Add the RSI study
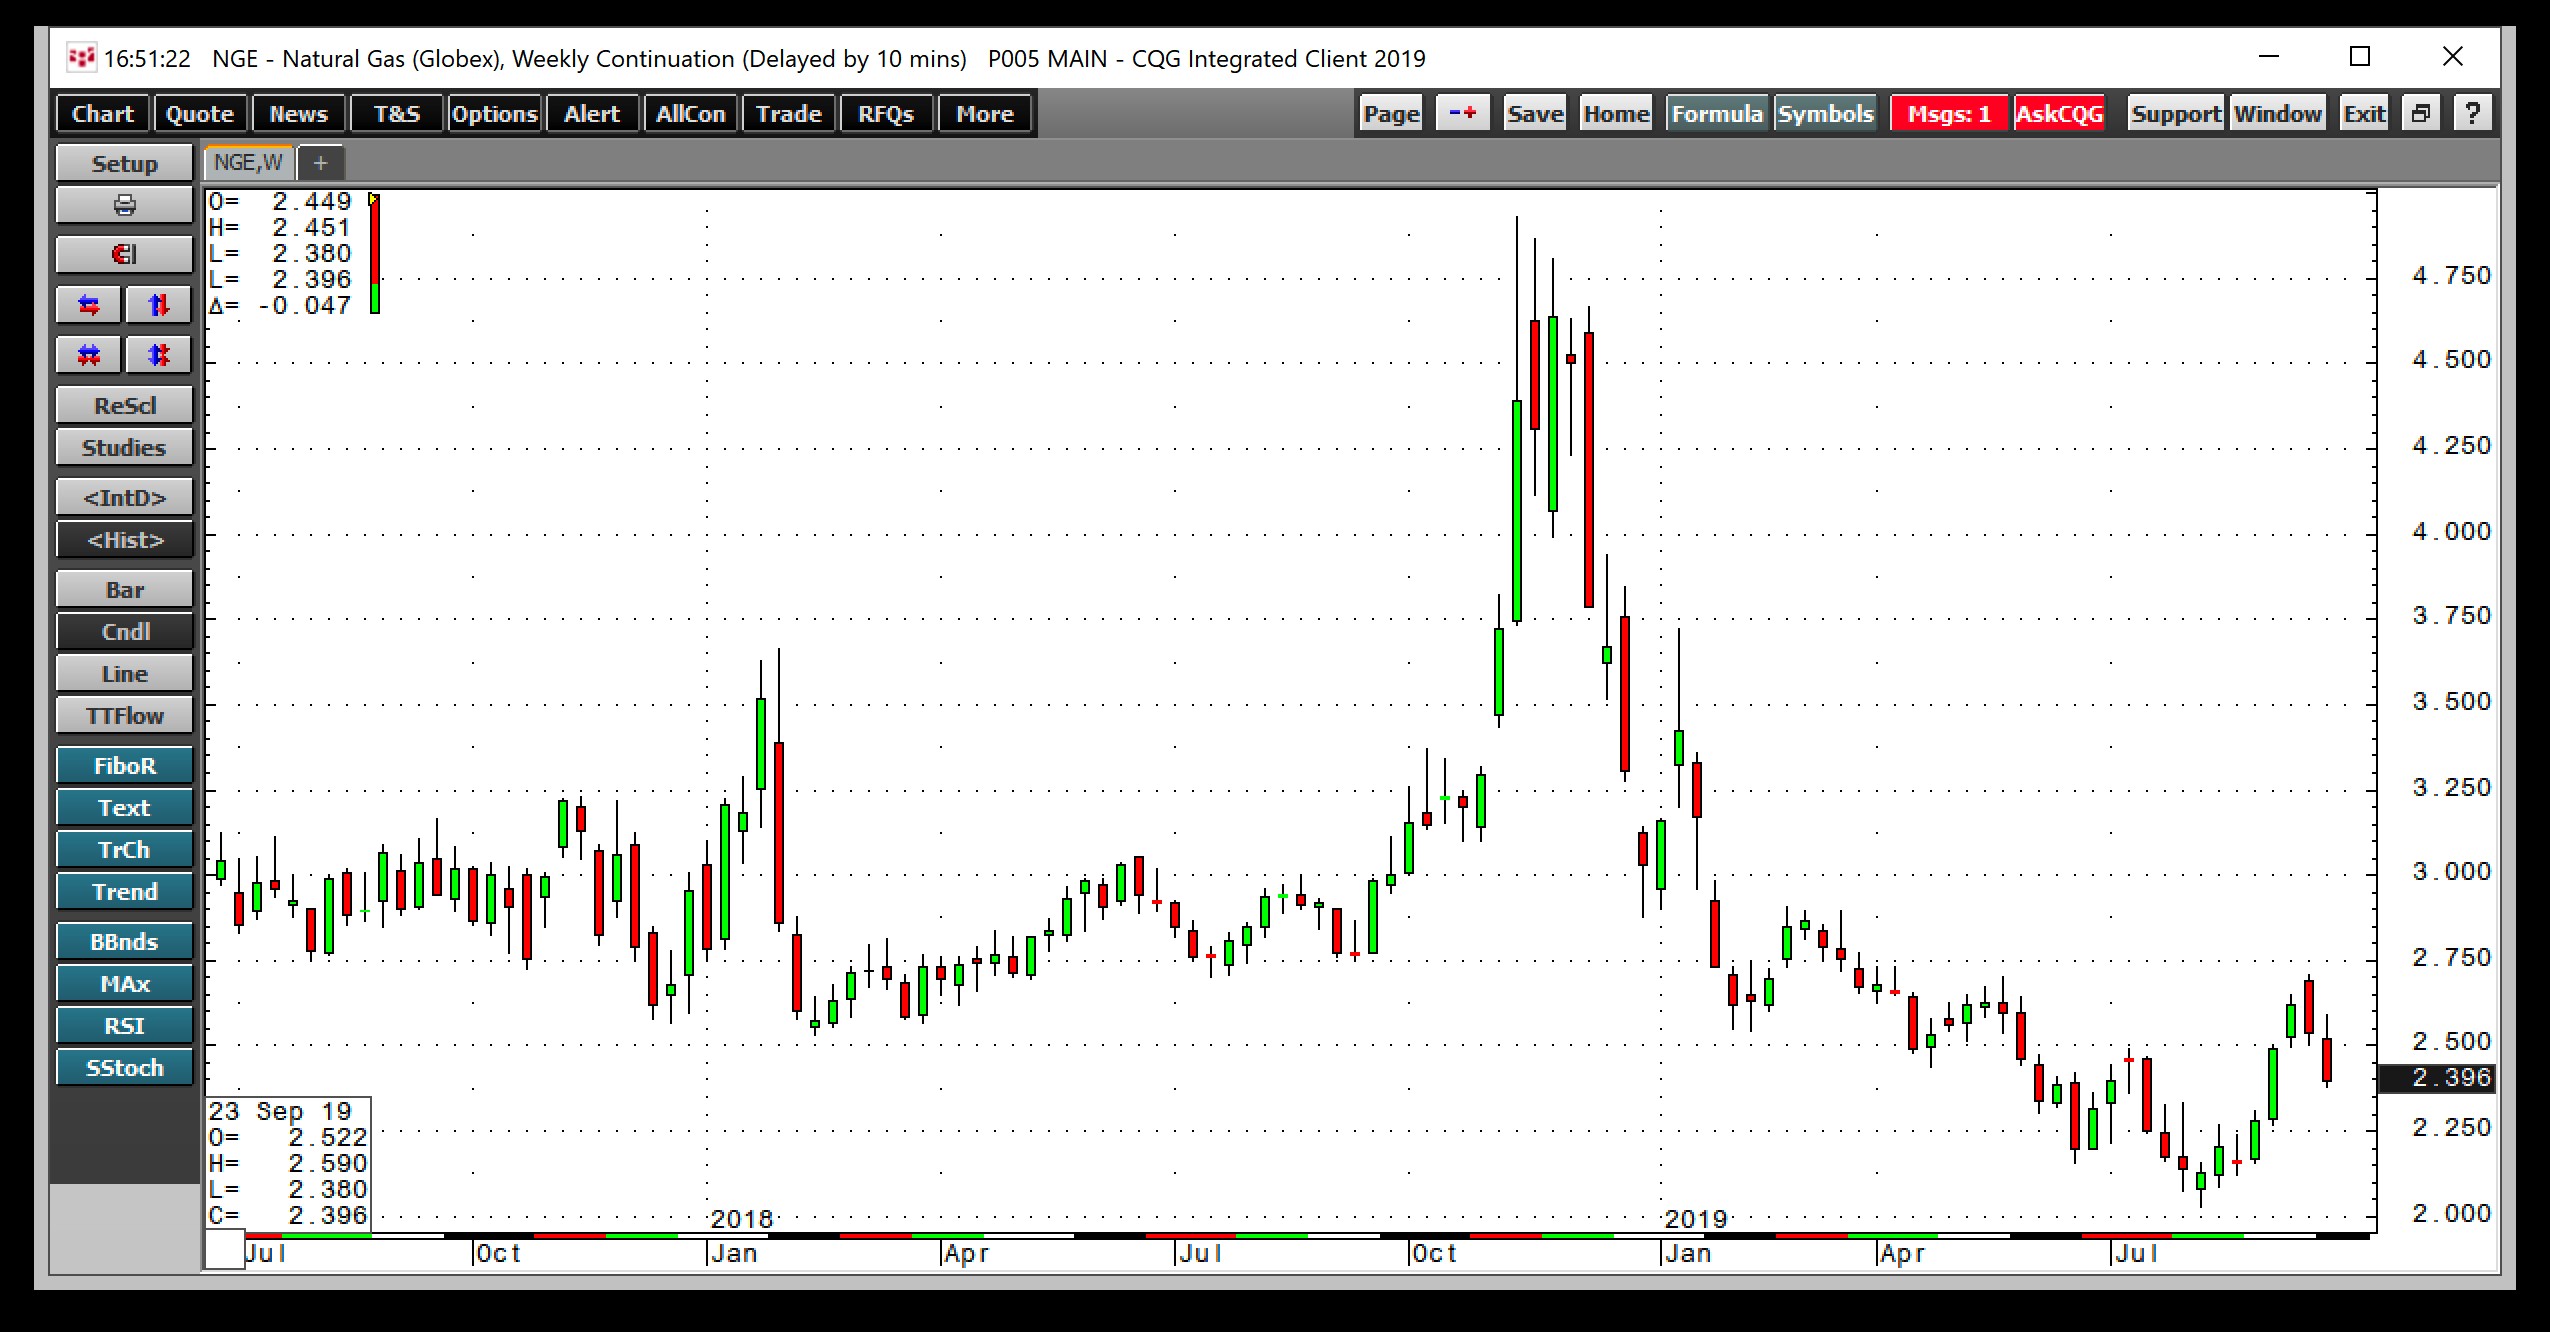Viewport: 2550px width, 1332px height. [124, 1025]
